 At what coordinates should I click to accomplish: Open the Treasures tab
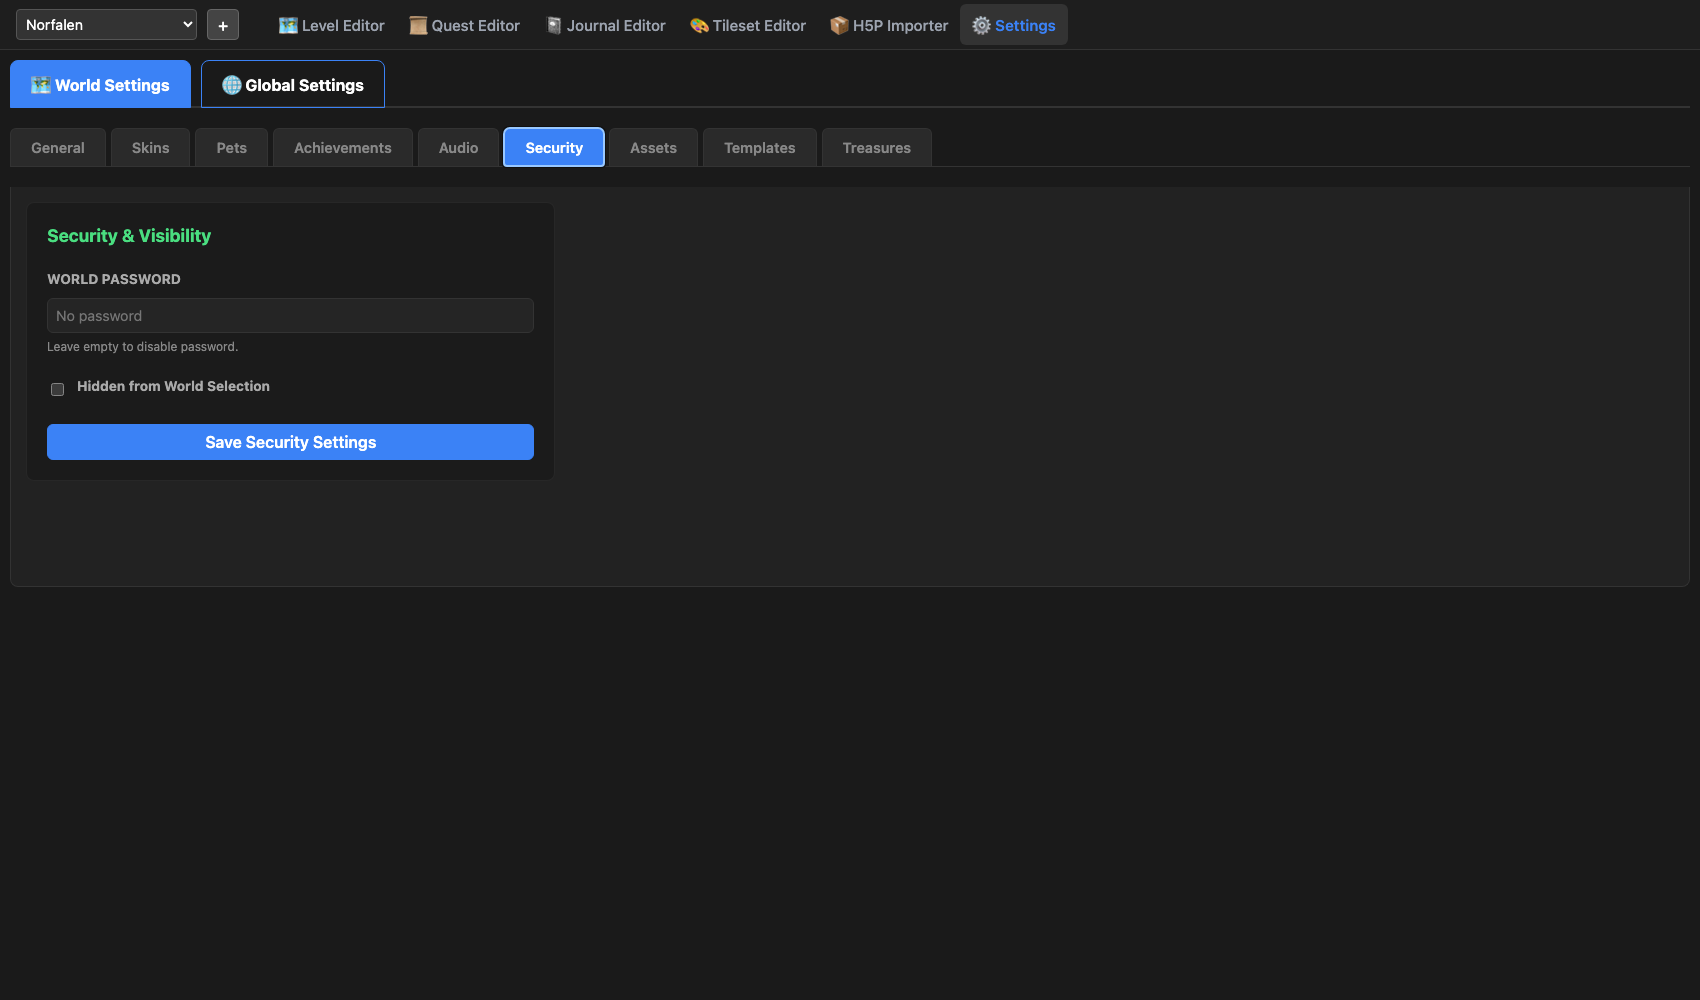click(876, 148)
